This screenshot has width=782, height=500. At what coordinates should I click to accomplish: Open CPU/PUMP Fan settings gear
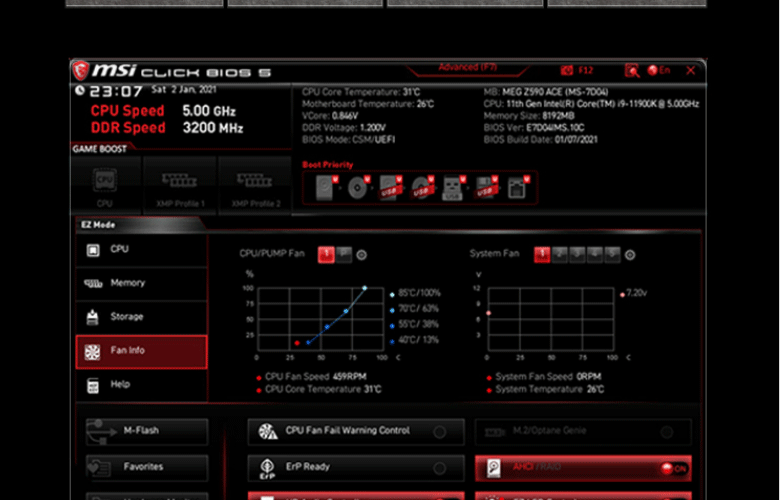[x=362, y=255]
